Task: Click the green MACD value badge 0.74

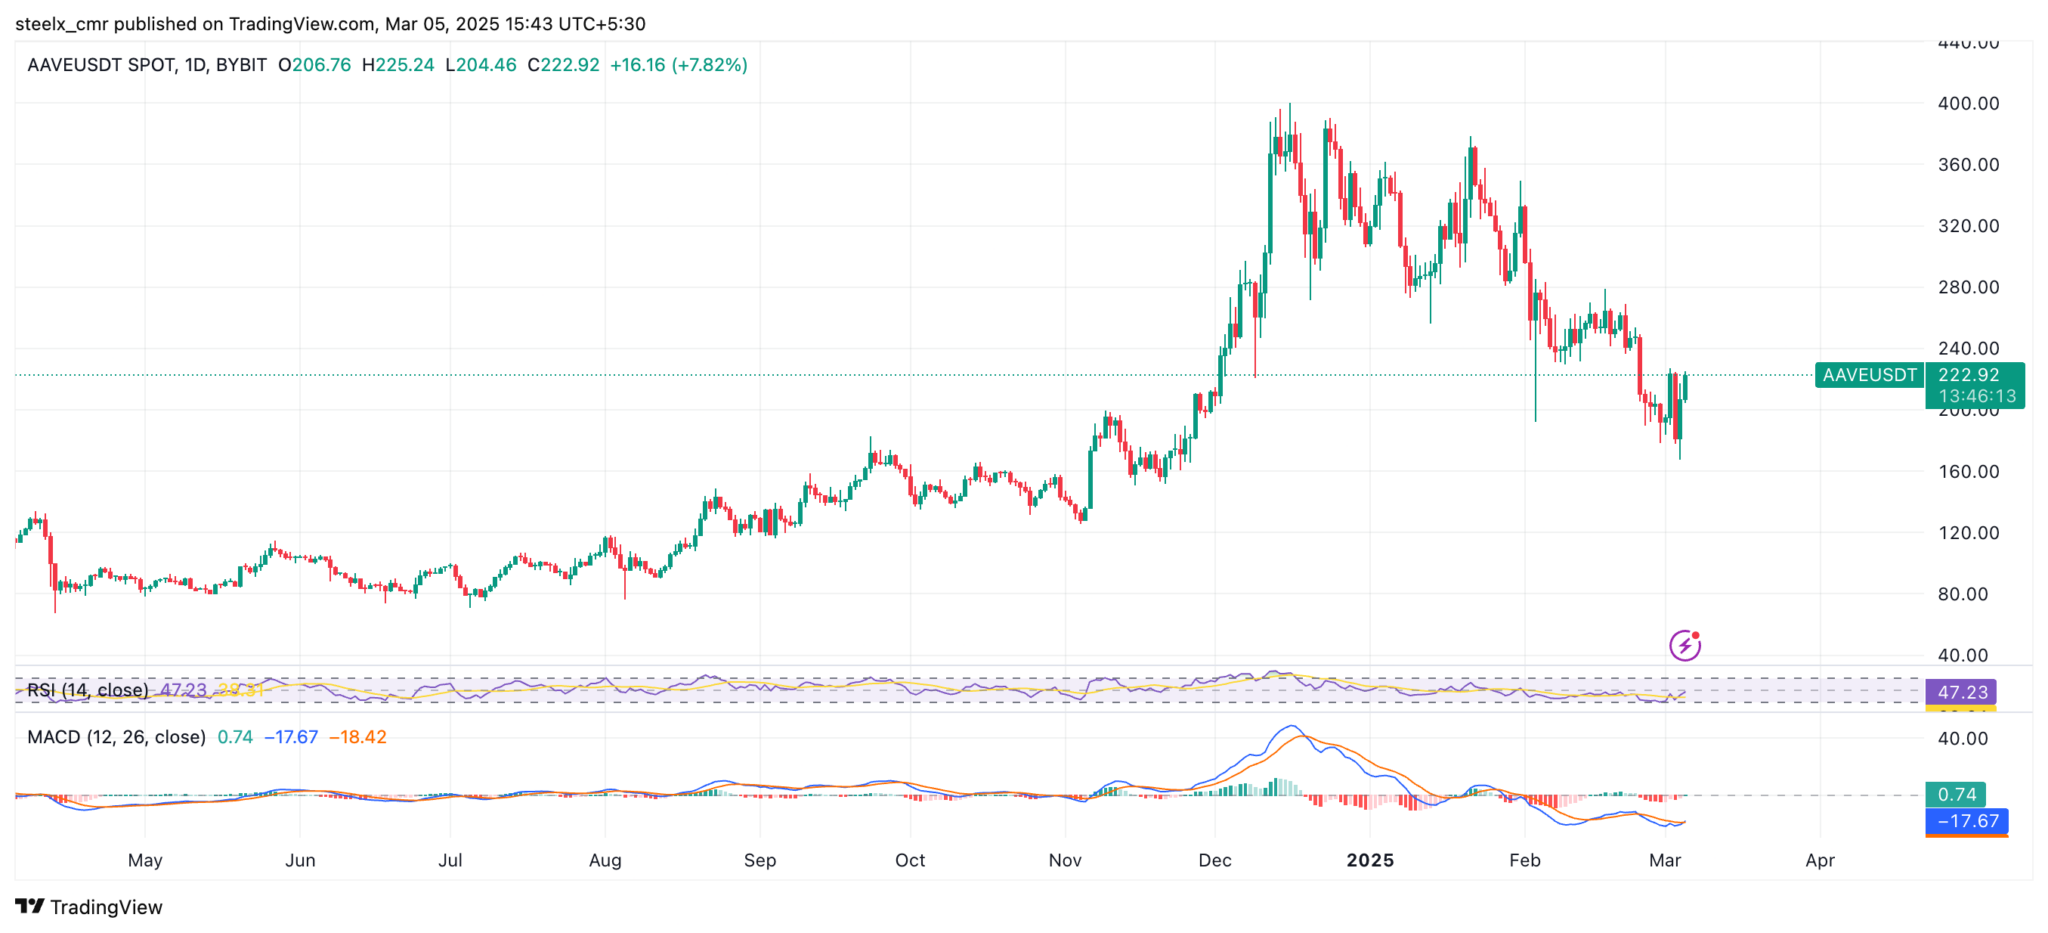Action: [x=1955, y=793]
